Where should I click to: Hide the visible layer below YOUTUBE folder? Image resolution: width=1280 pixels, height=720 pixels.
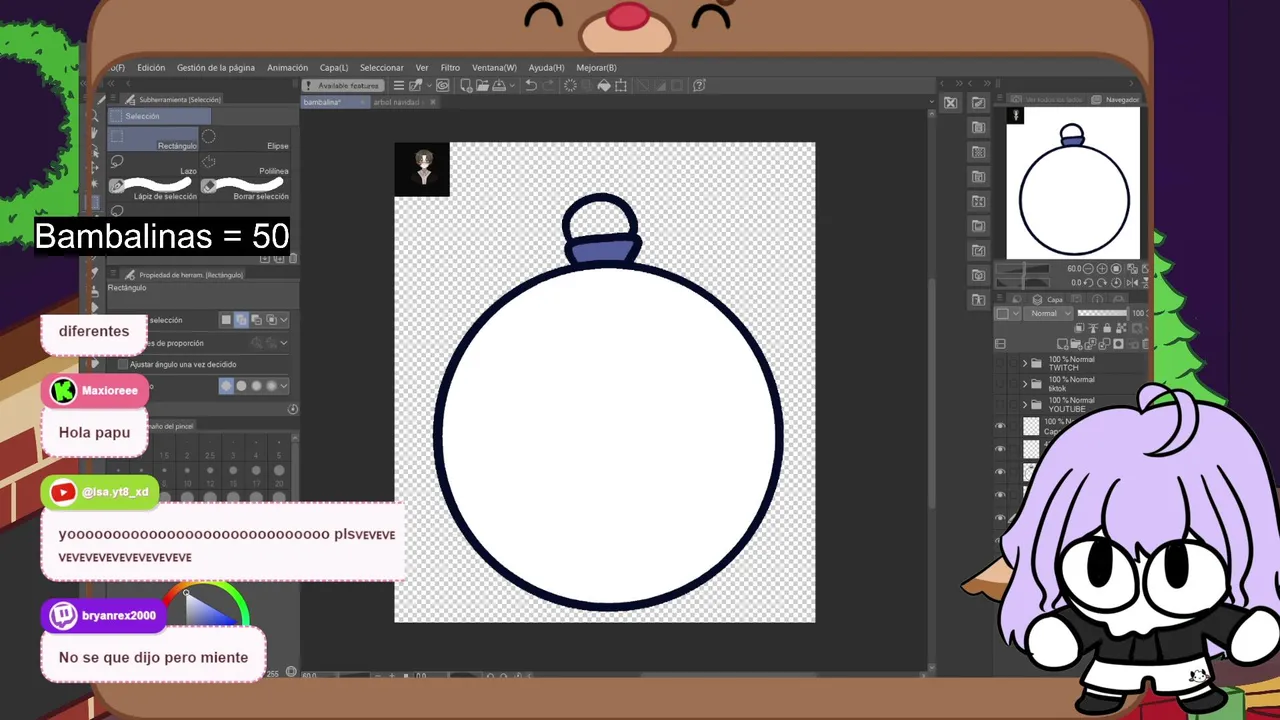1000,425
